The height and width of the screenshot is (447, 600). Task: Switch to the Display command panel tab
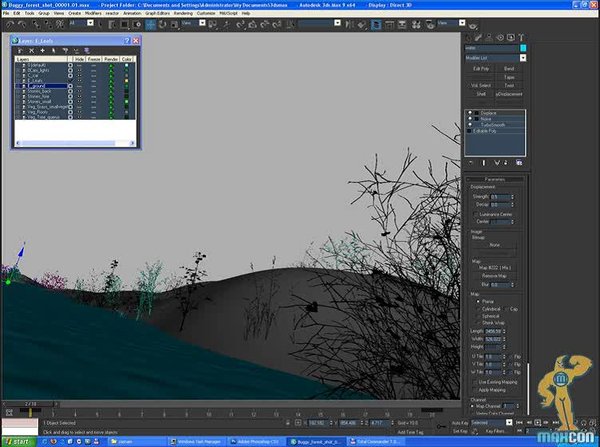(x=510, y=38)
